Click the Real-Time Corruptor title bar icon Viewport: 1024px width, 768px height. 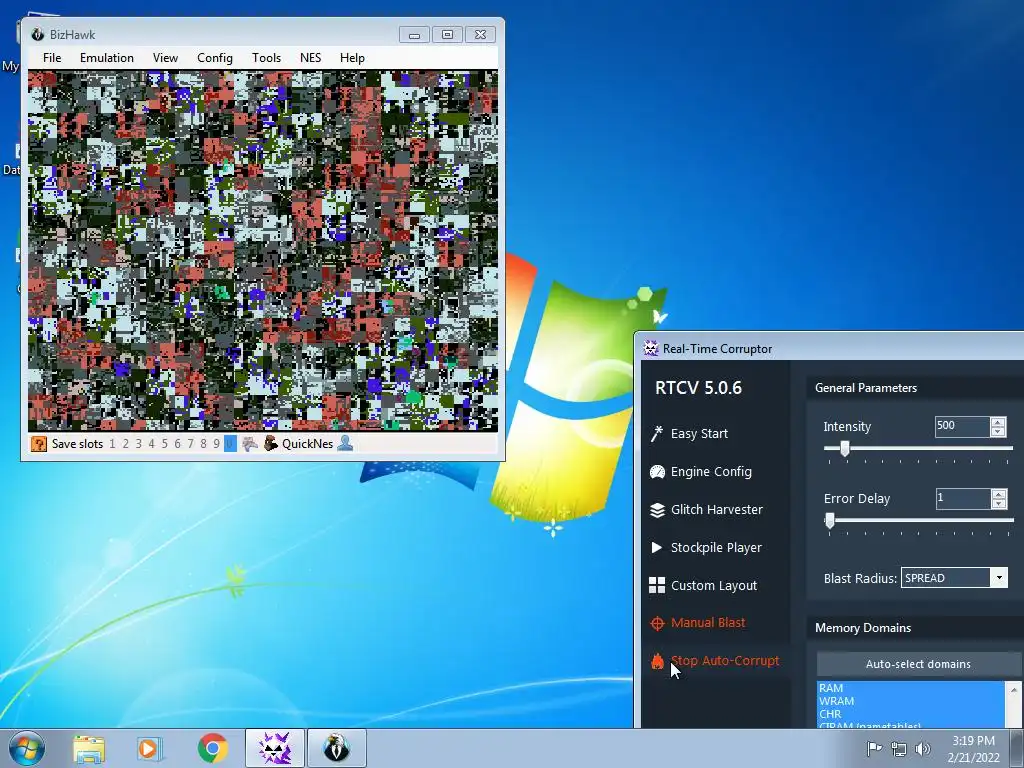point(651,348)
